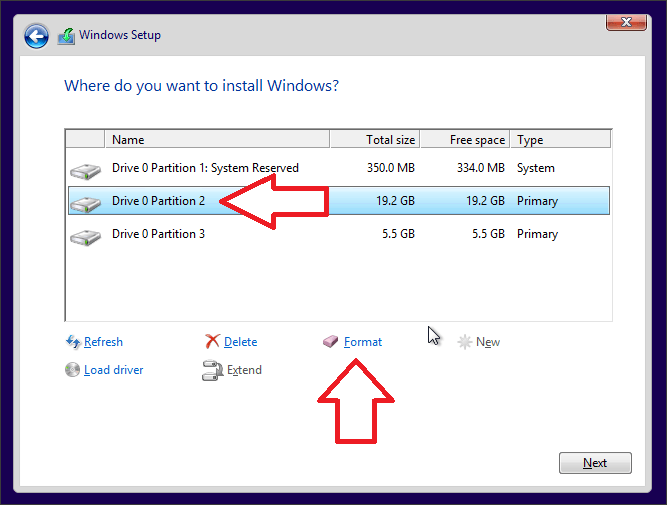667x505 pixels.
Task: Open the Load driver link
Action: (113, 370)
